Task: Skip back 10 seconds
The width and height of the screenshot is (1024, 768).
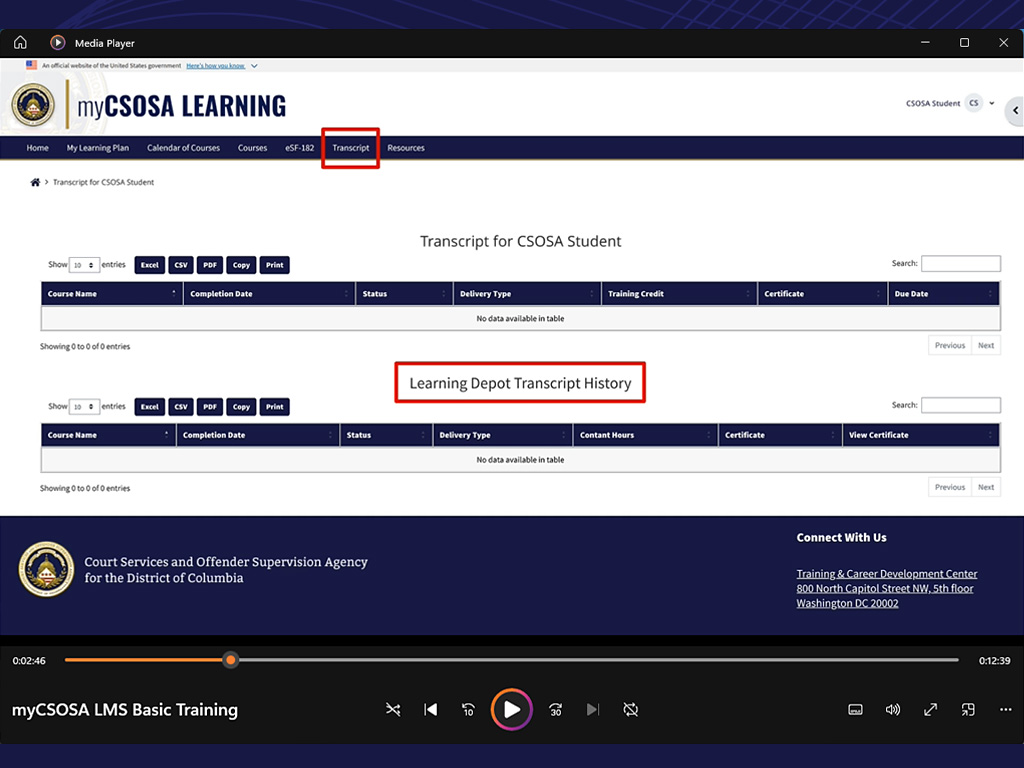Action: 468,710
